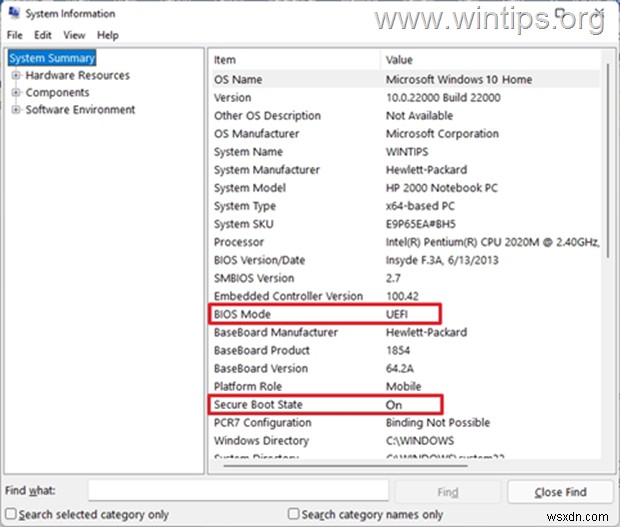620x527 pixels.
Task: Click the Value column header
Action: (490, 60)
